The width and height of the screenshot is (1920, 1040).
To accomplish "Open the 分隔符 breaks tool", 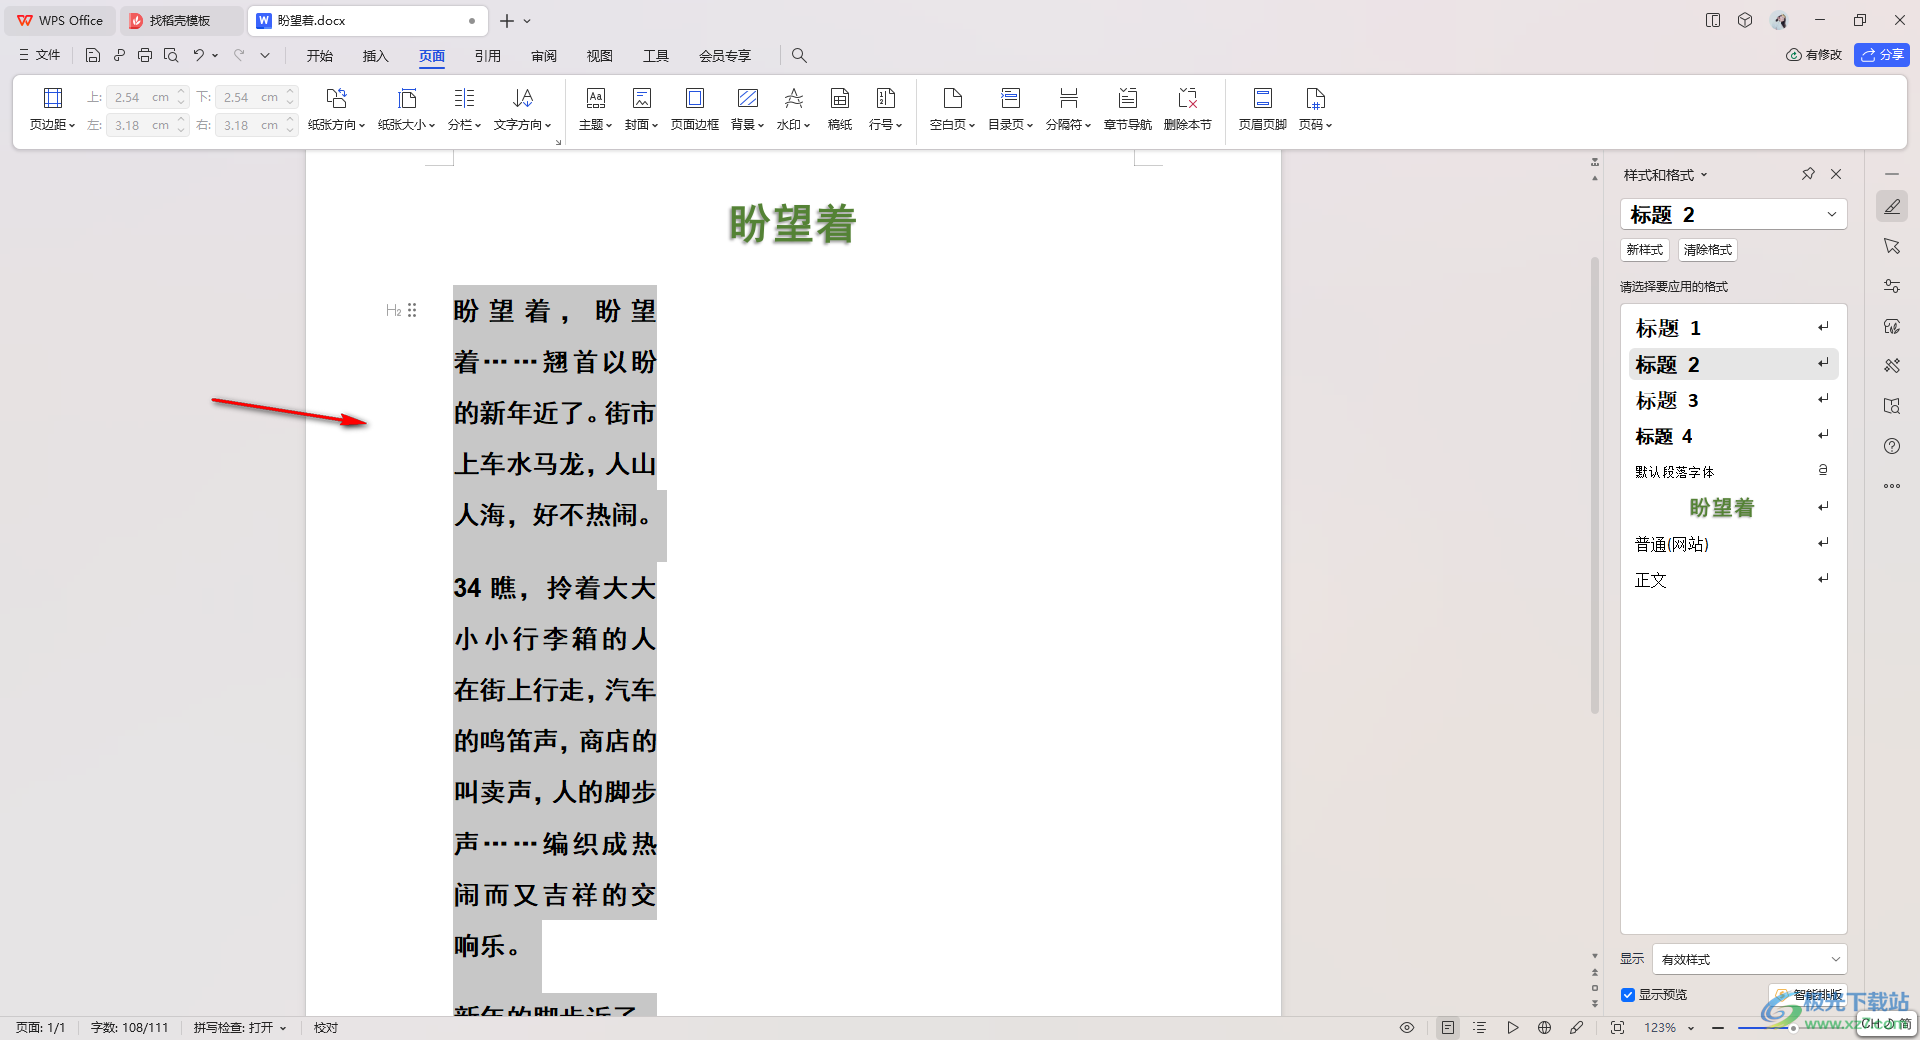I will (x=1068, y=109).
